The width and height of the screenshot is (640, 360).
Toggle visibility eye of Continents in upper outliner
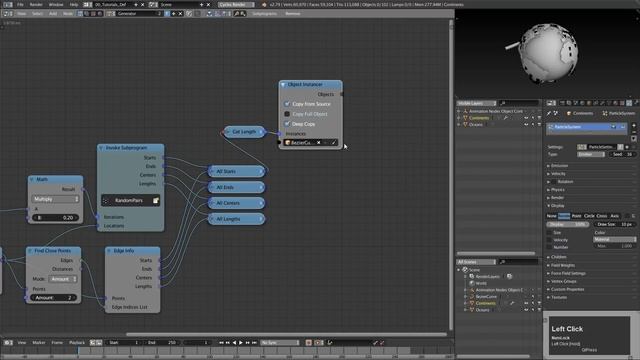[526, 118]
